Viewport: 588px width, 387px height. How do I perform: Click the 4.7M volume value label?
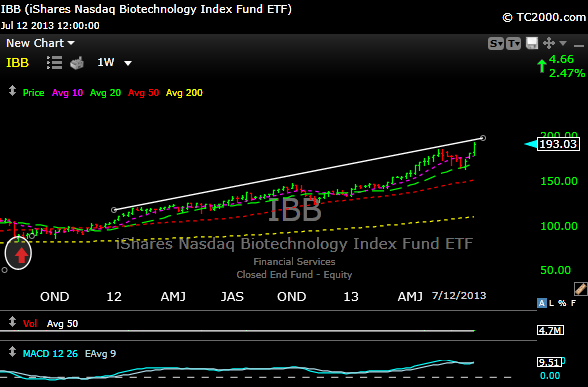pos(550,330)
